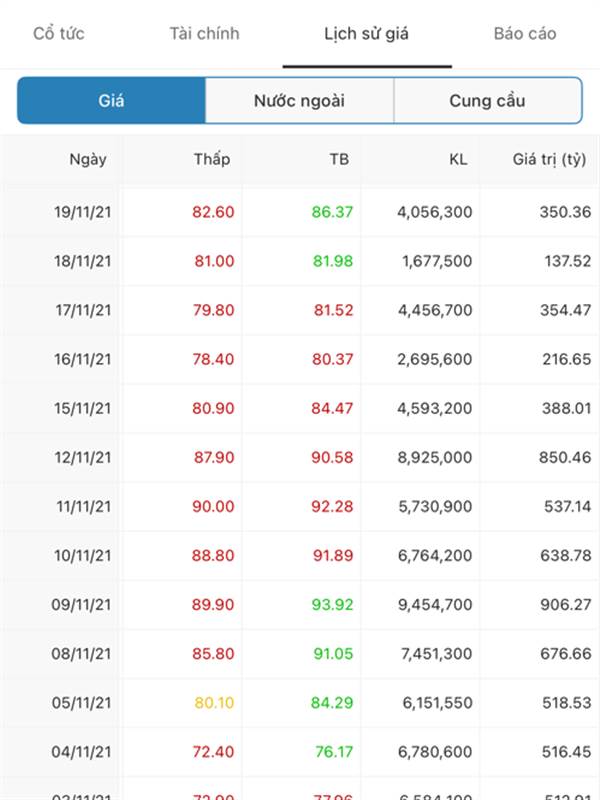600x800 pixels.
Task: Tap the volume 8,925,000 cell
Action: tap(435, 457)
